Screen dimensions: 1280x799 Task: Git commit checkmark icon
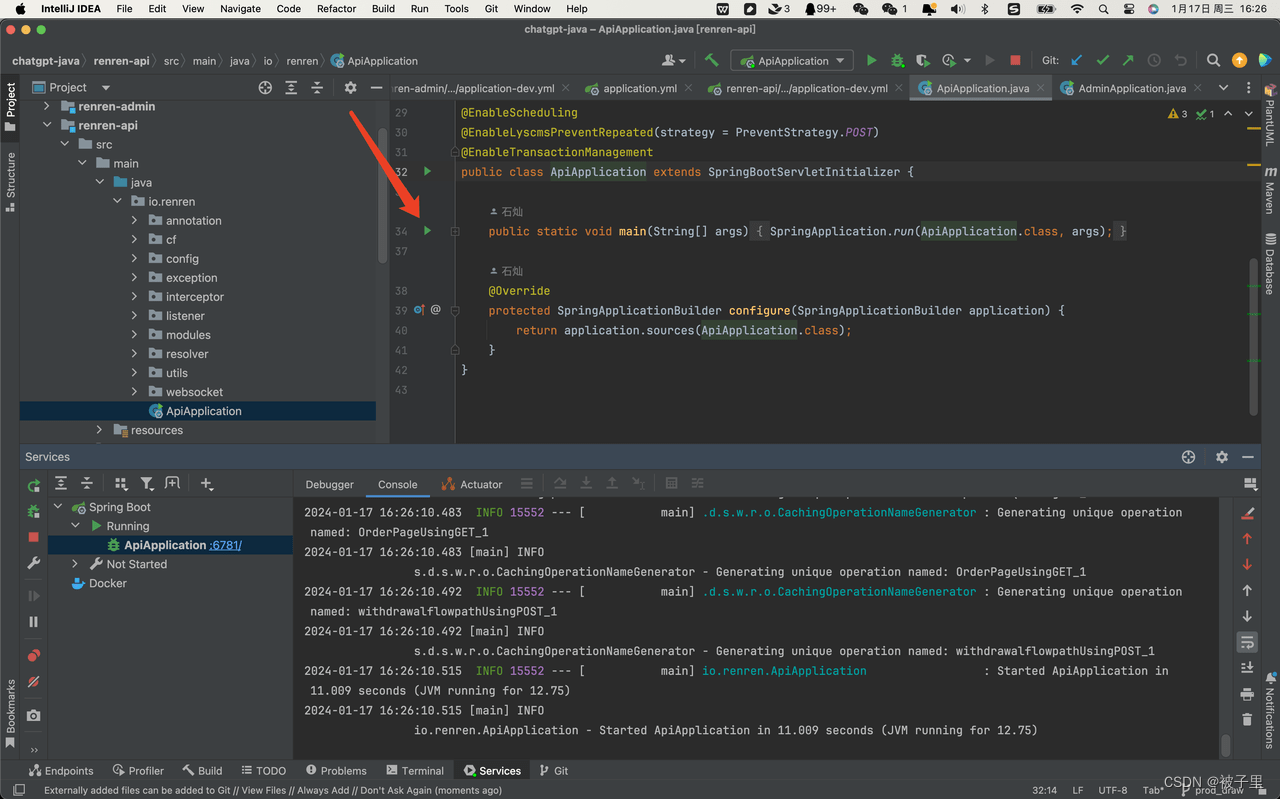click(1103, 61)
